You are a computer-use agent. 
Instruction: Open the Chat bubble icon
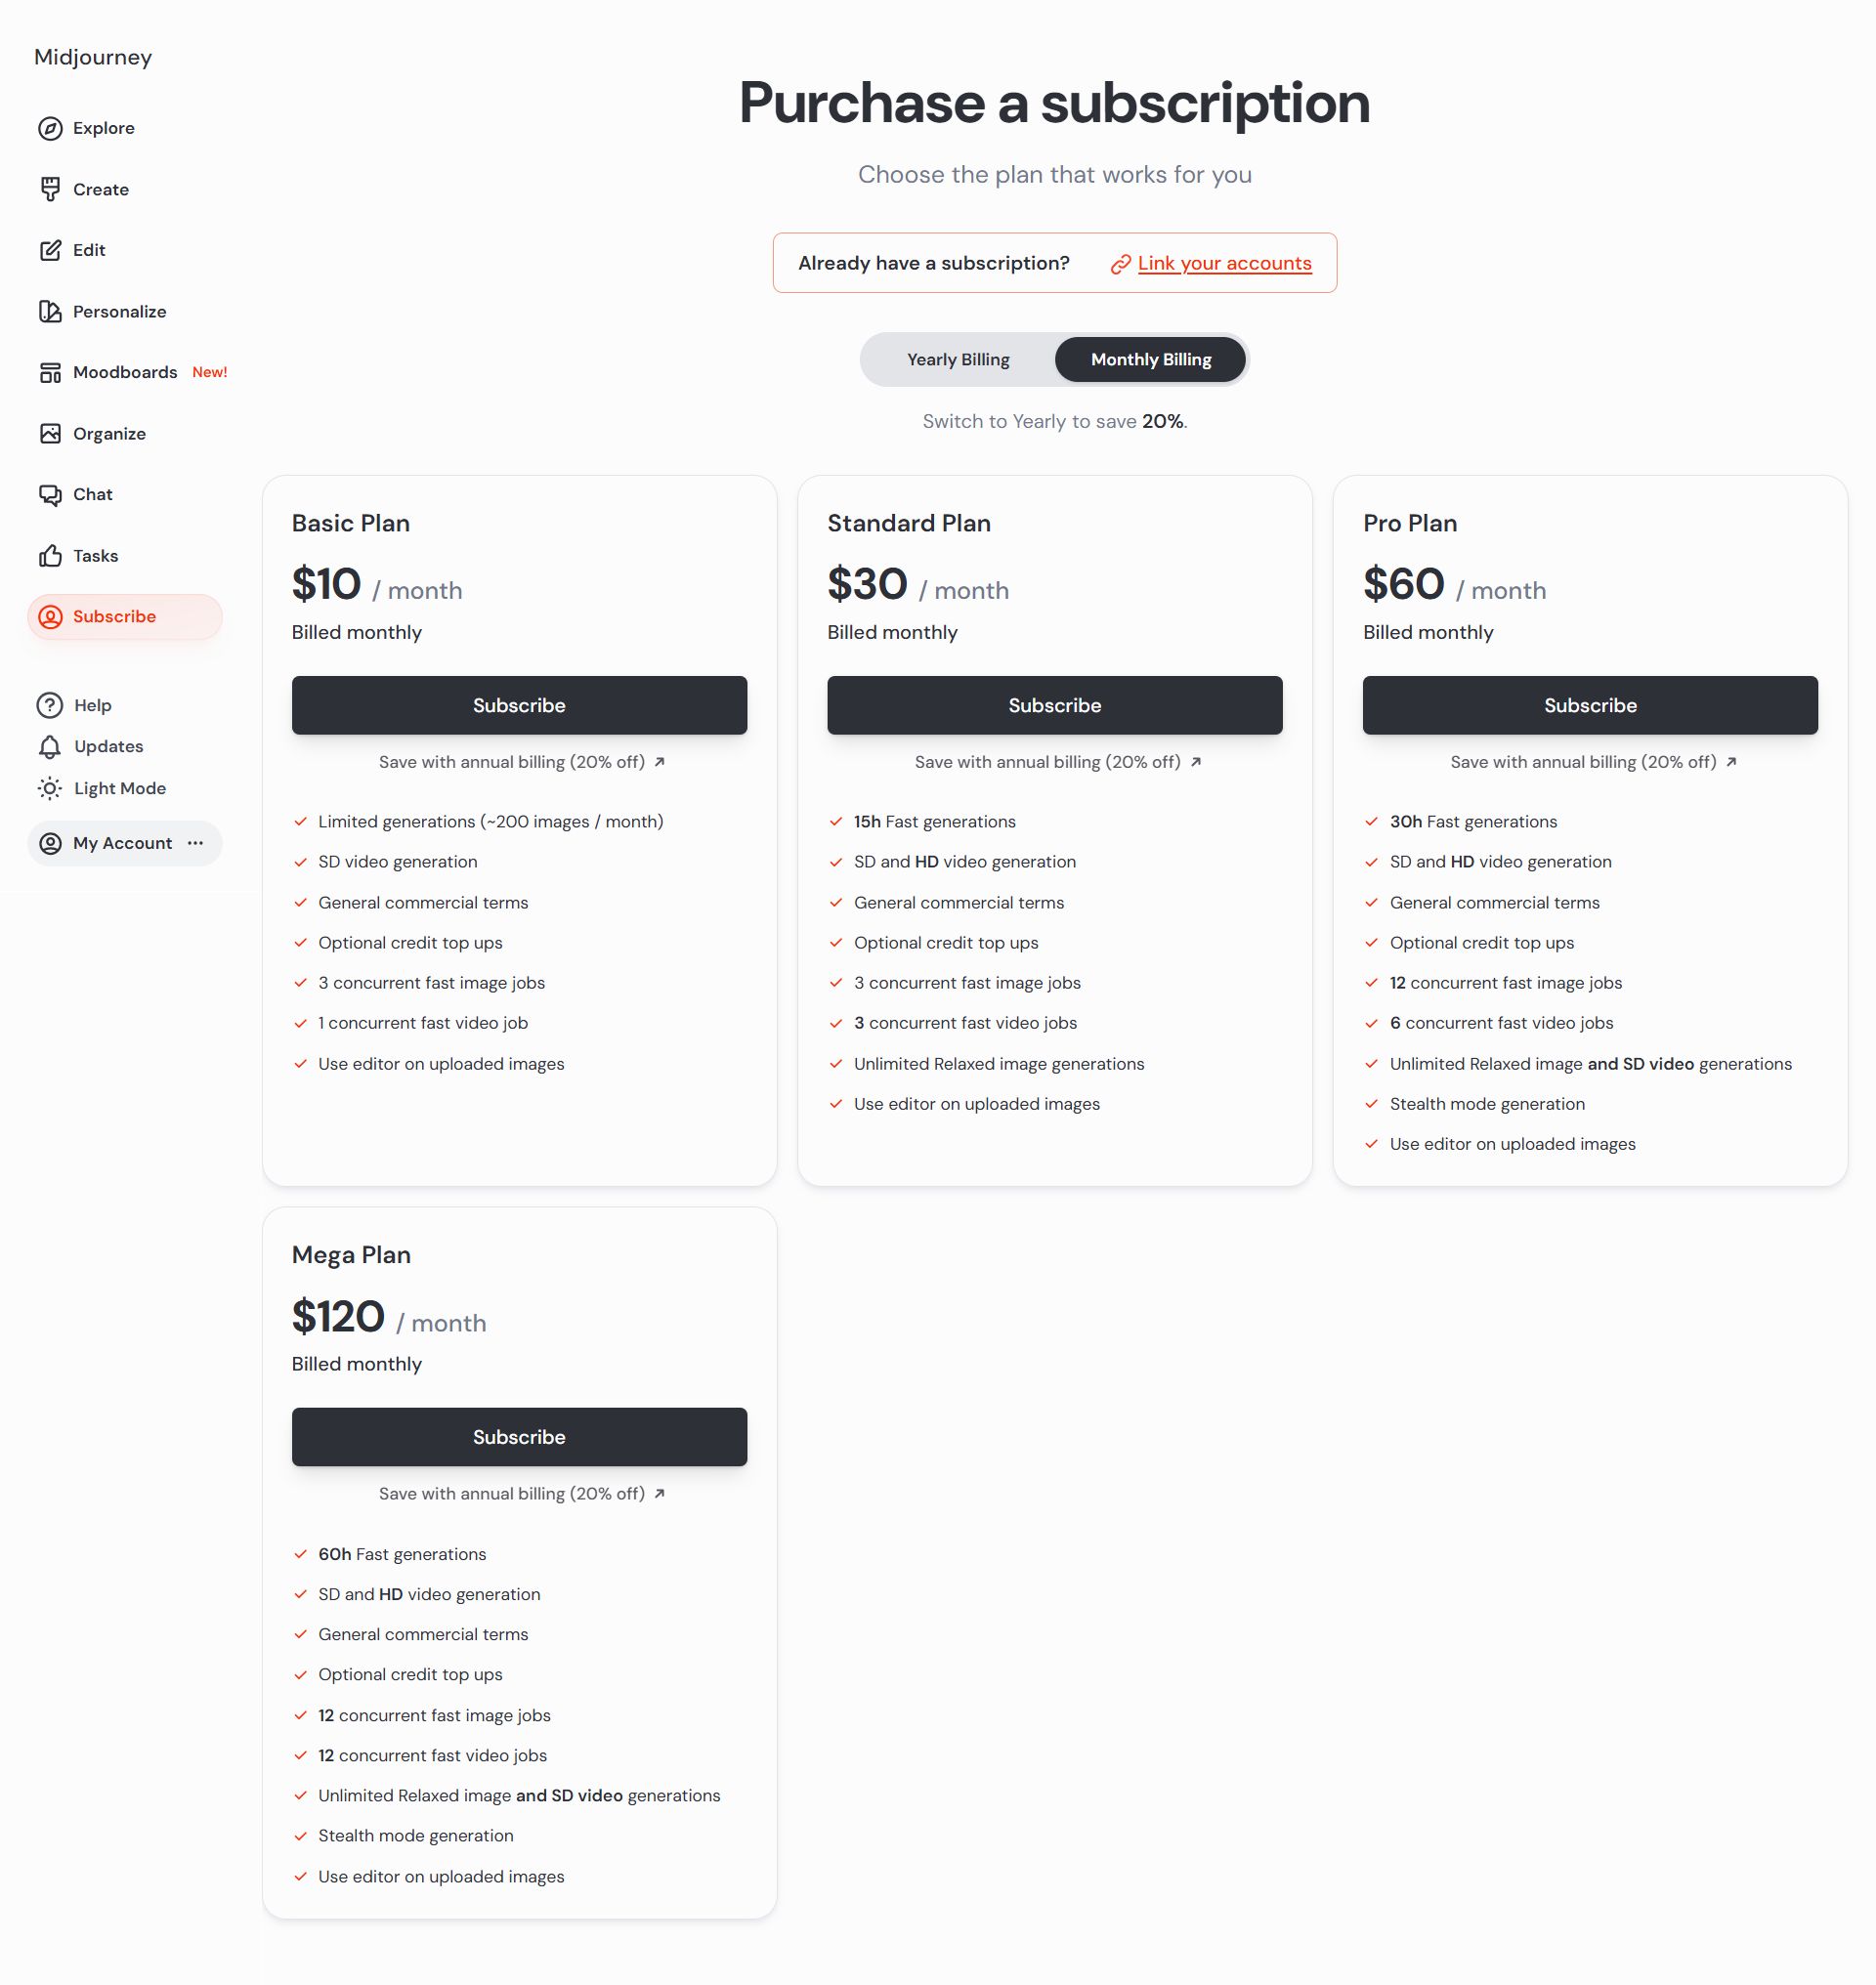coord(50,495)
